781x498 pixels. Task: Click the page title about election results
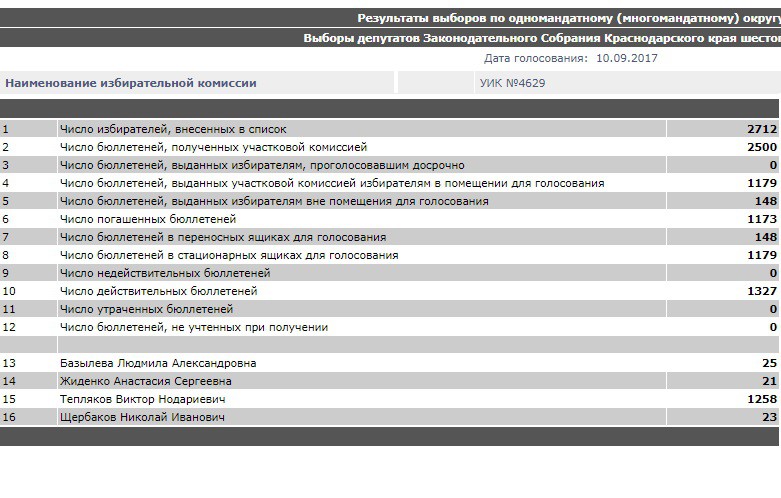(x=568, y=18)
